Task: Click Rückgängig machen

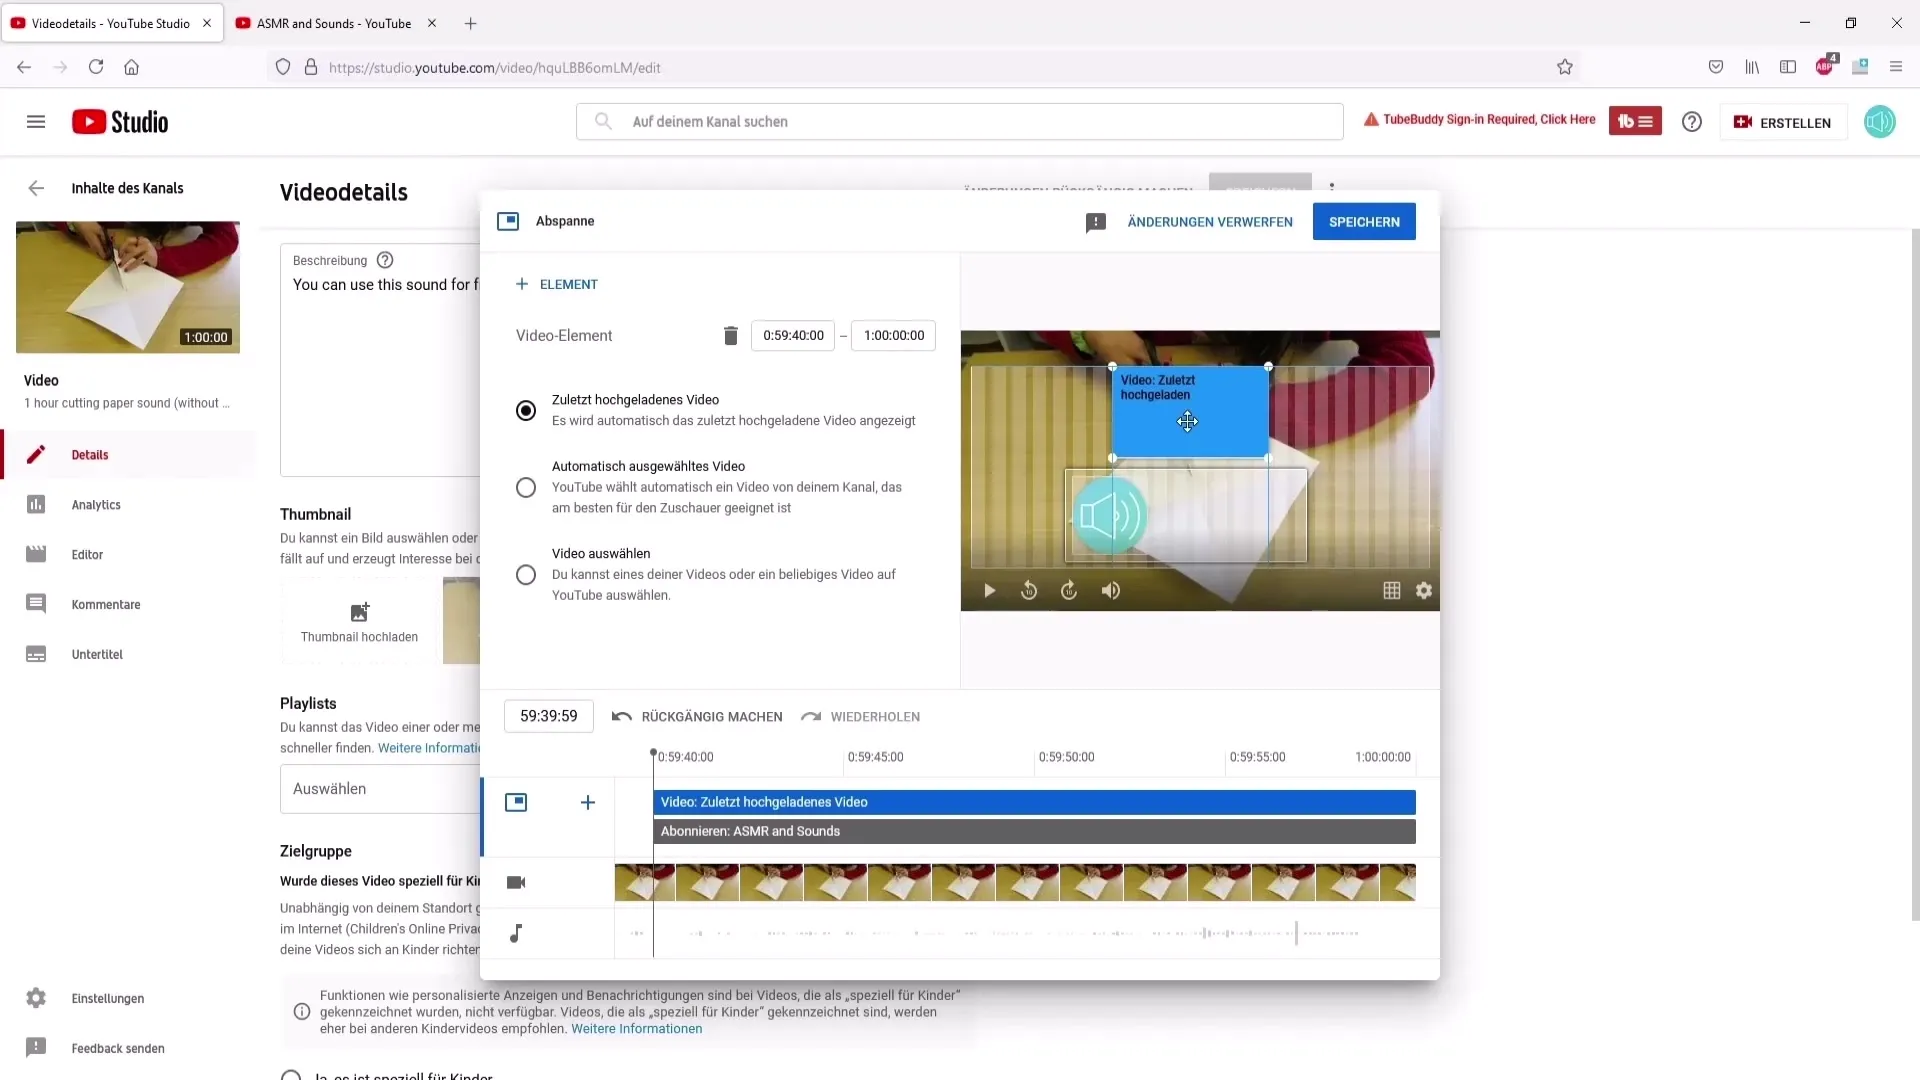Action: [x=697, y=717]
